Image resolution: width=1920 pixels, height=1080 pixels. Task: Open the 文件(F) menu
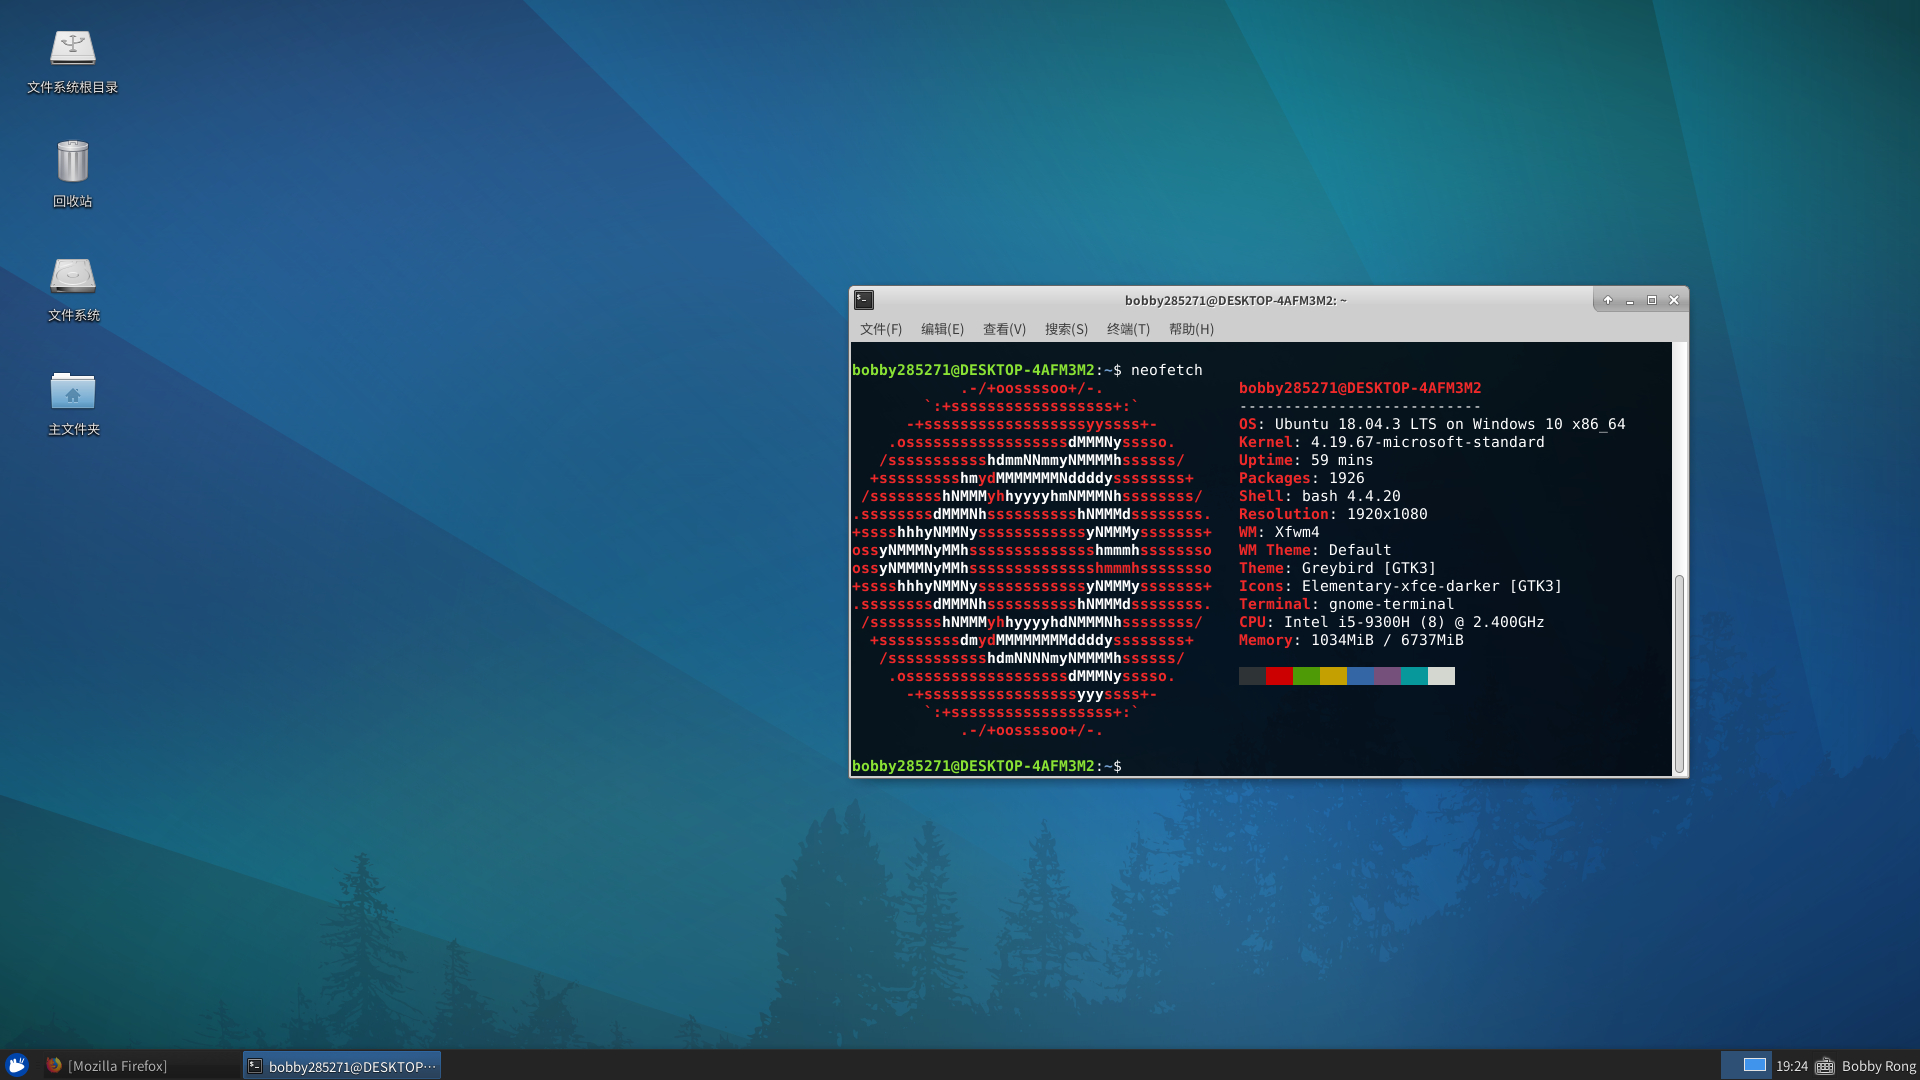pos(880,329)
